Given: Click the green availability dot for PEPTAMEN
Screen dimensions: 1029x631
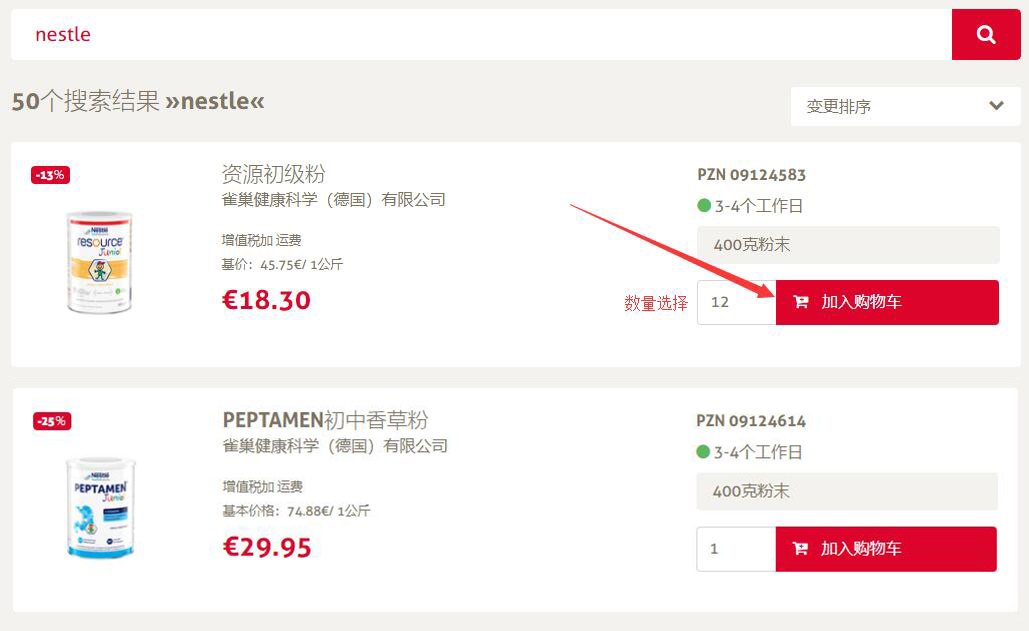Looking at the screenshot, I should pyautogui.click(x=703, y=451).
